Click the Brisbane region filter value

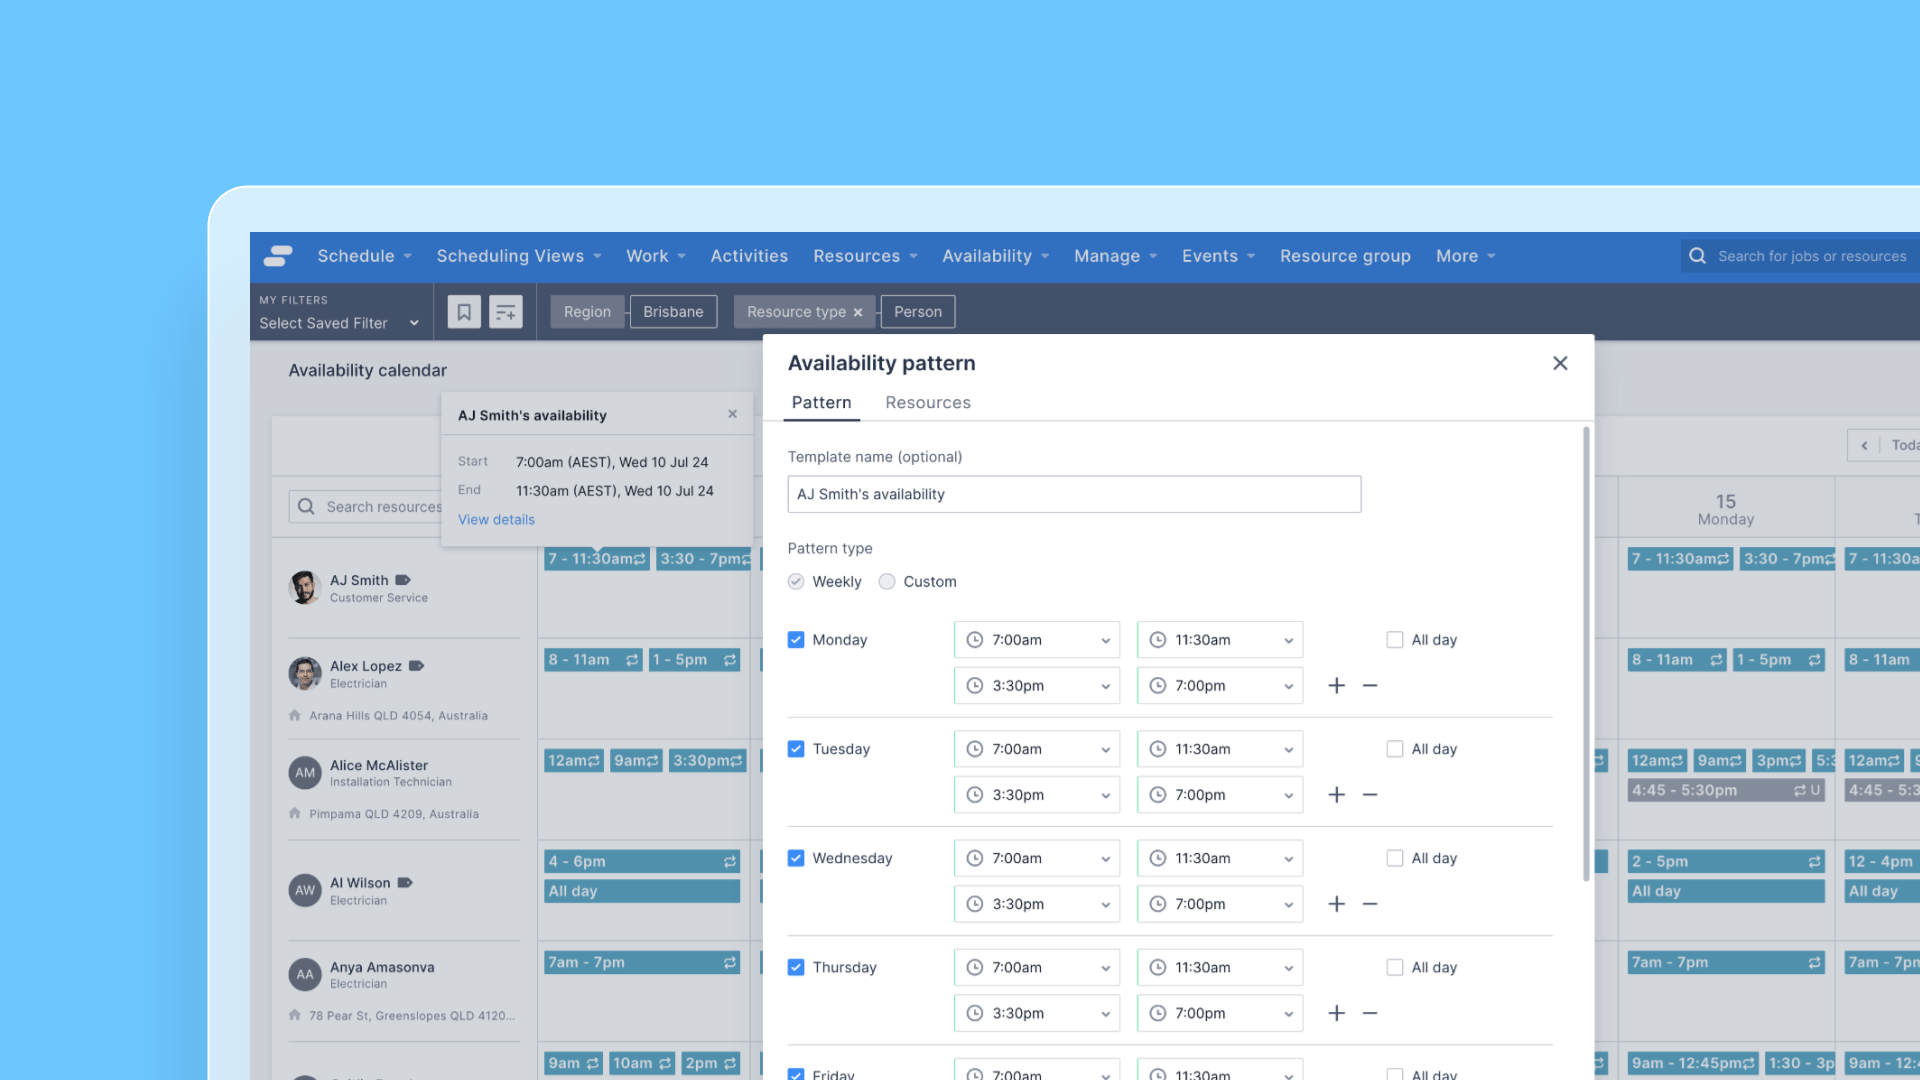(674, 312)
